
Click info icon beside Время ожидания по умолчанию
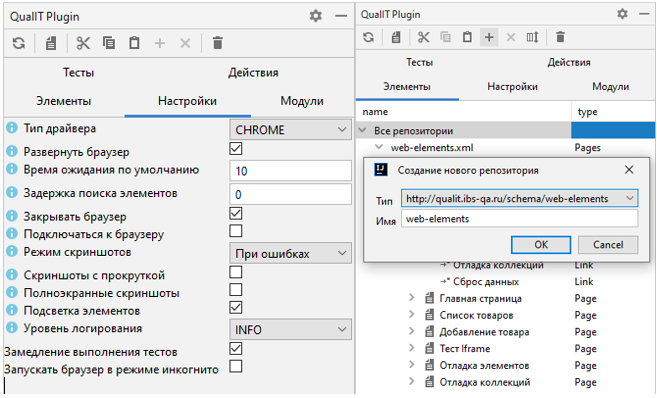pos(12,169)
